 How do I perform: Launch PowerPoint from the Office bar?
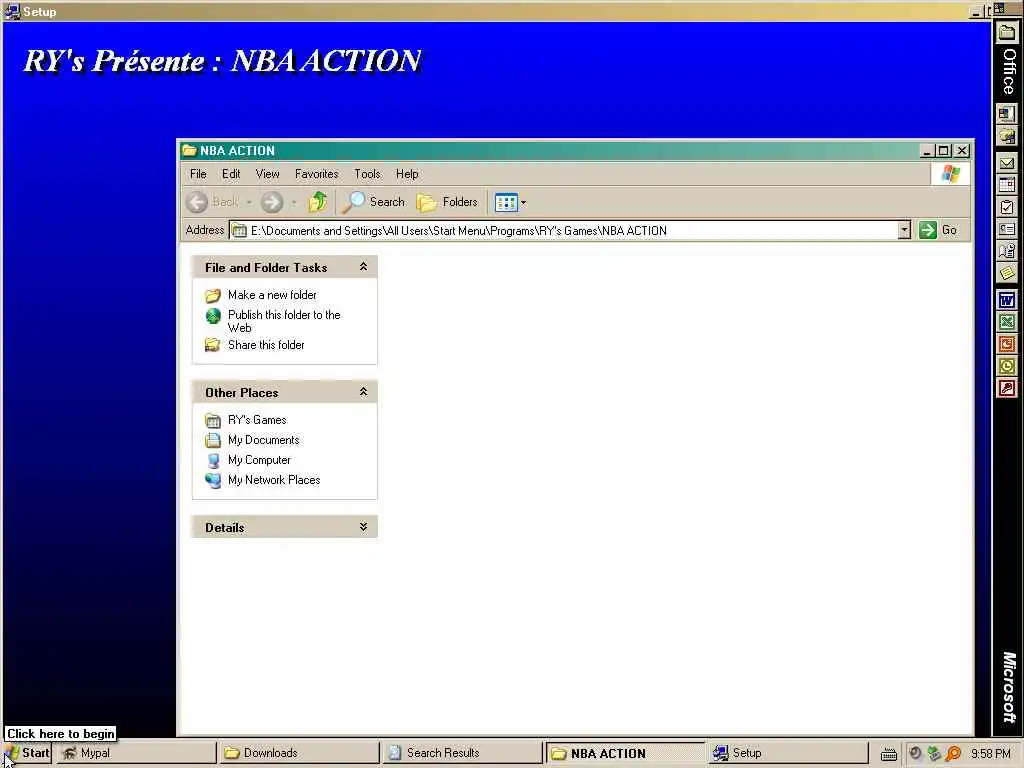[x=1007, y=344]
